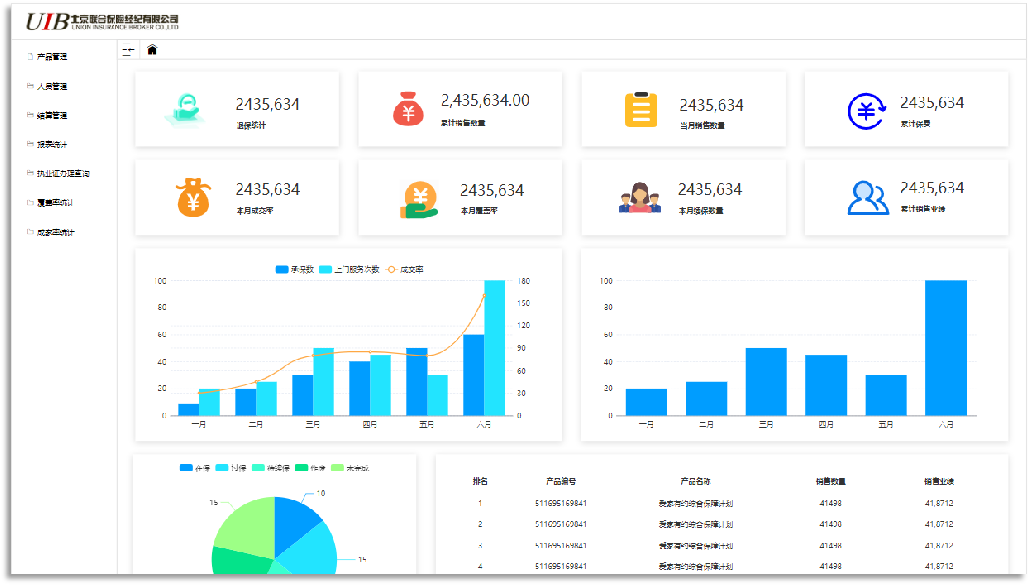Viewport: 1031px width, 585px height.
Task: Click the 一月 bar in right bar chart
Action: click(646, 402)
